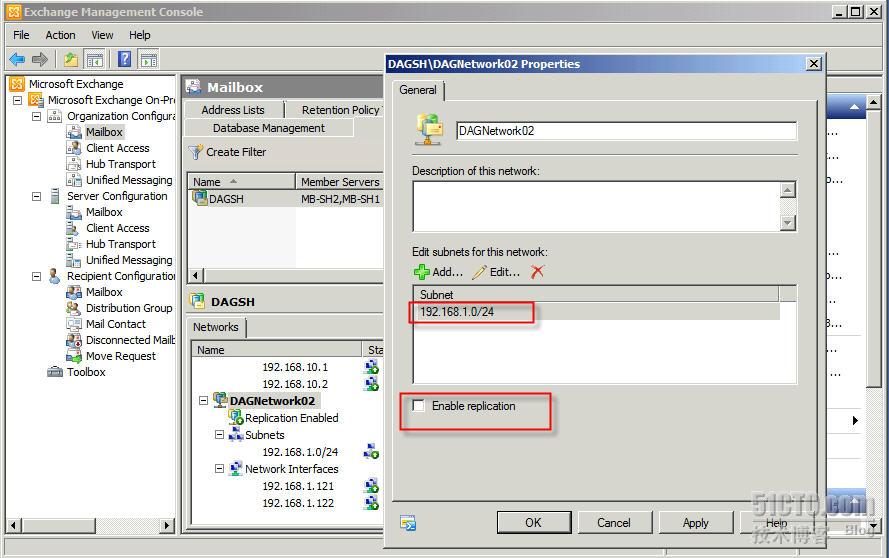This screenshot has height=558, width=889.
Task: Click the Back arrow toolbar icon
Action: 18,59
